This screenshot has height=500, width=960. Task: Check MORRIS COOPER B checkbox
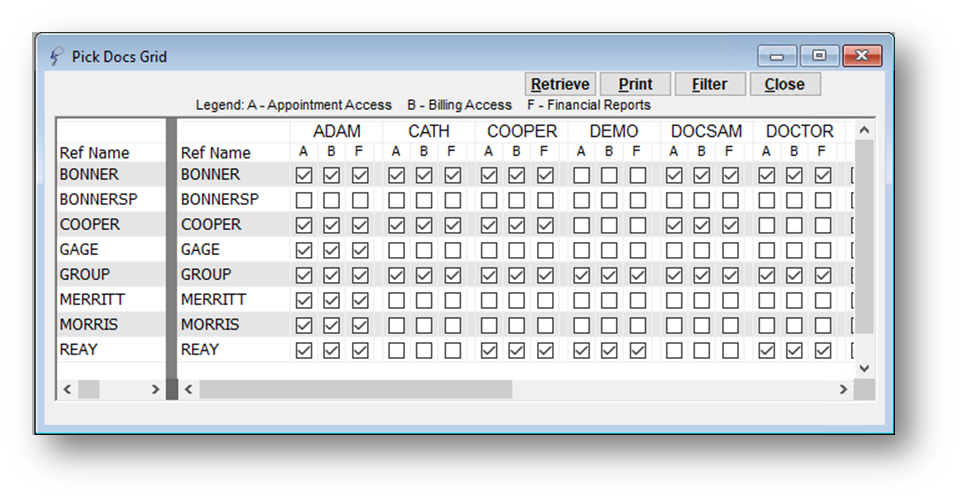pos(516,326)
